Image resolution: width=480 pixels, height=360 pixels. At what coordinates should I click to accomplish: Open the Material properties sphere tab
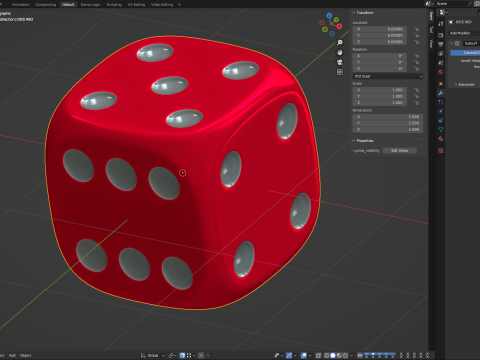click(x=441, y=139)
